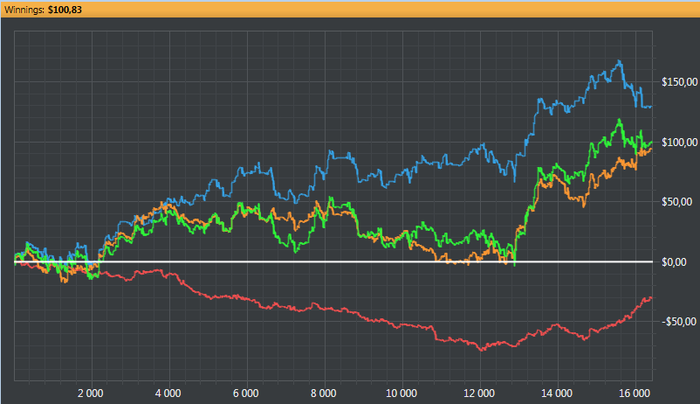Select the $100,00 y-axis label
The image size is (700, 404).
[x=679, y=142]
